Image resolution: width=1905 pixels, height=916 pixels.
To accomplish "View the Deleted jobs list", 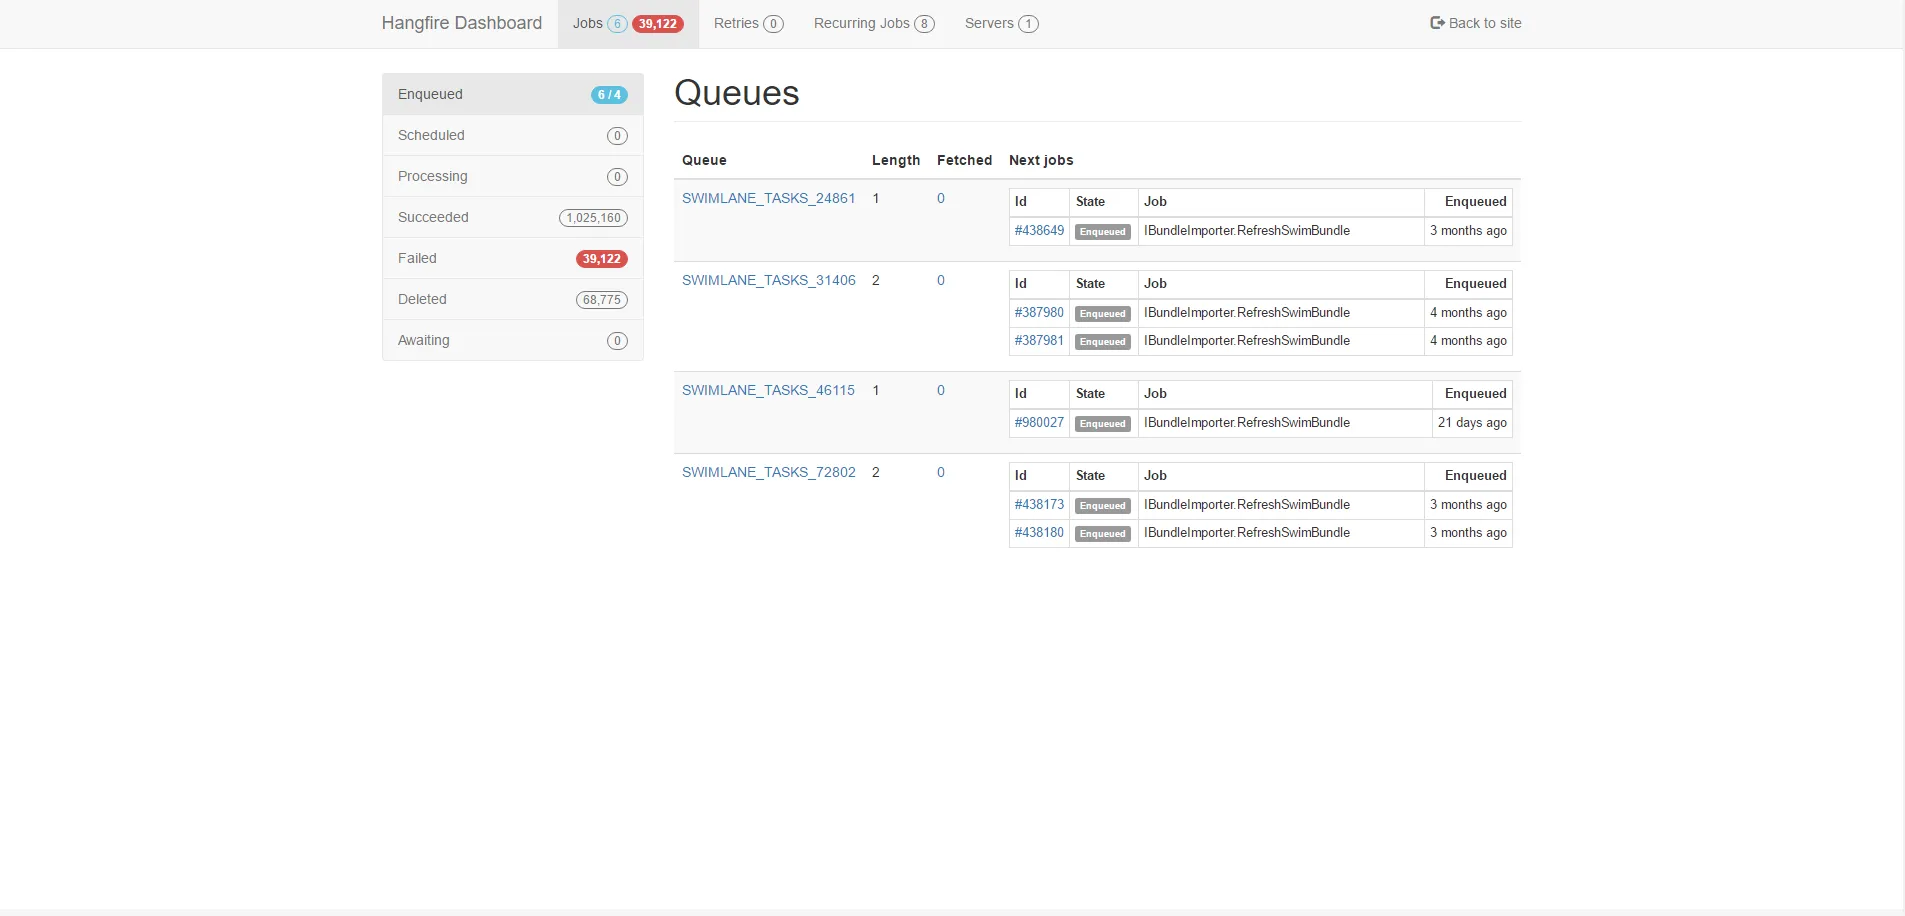I will coord(512,299).
